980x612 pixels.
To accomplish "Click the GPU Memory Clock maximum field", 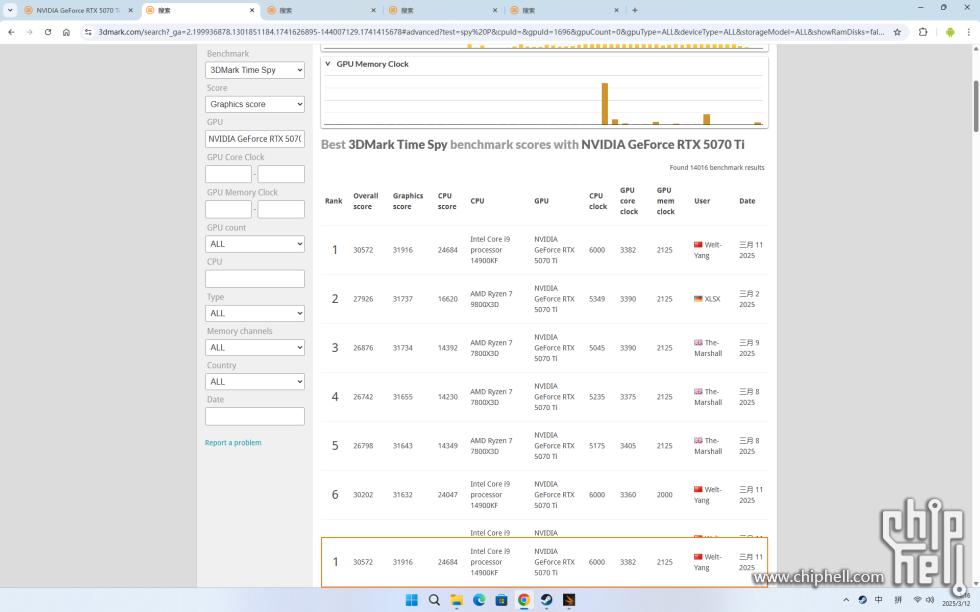I will (281, 209).
